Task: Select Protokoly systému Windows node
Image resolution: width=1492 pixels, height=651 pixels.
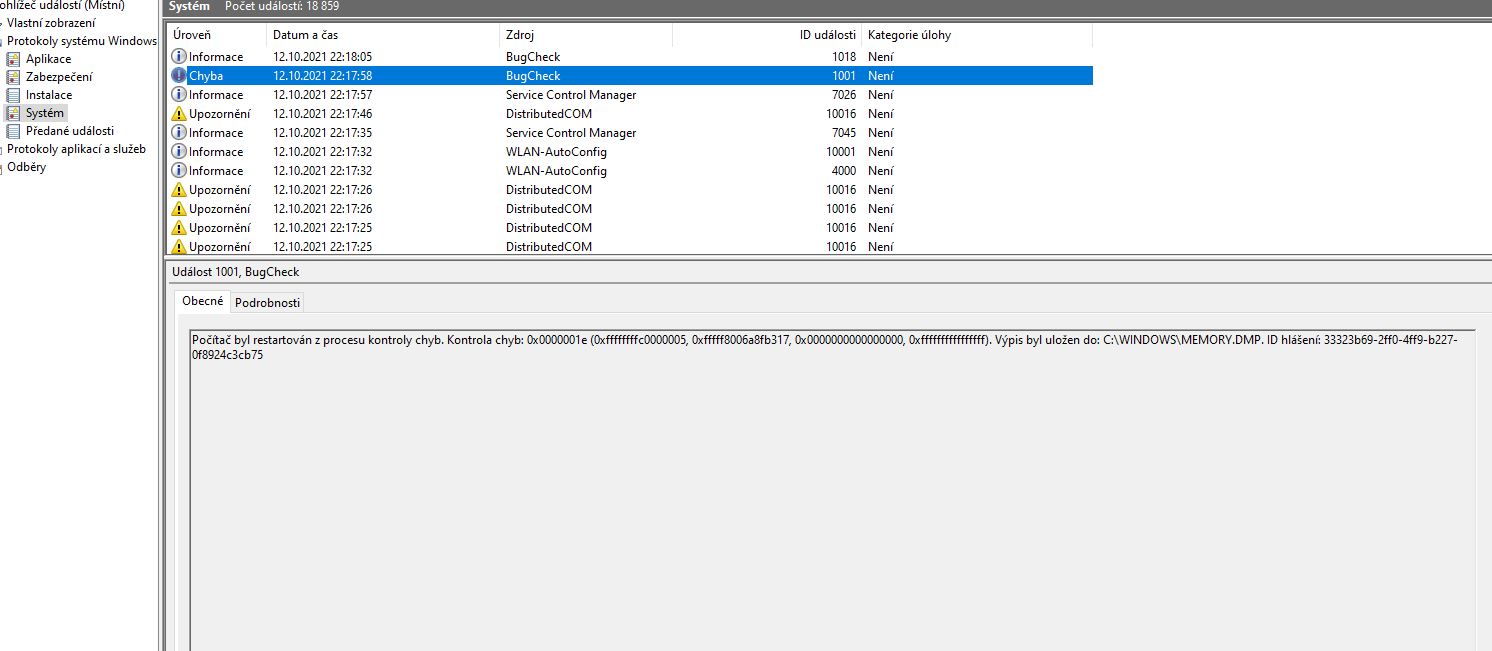Action: 82,41
